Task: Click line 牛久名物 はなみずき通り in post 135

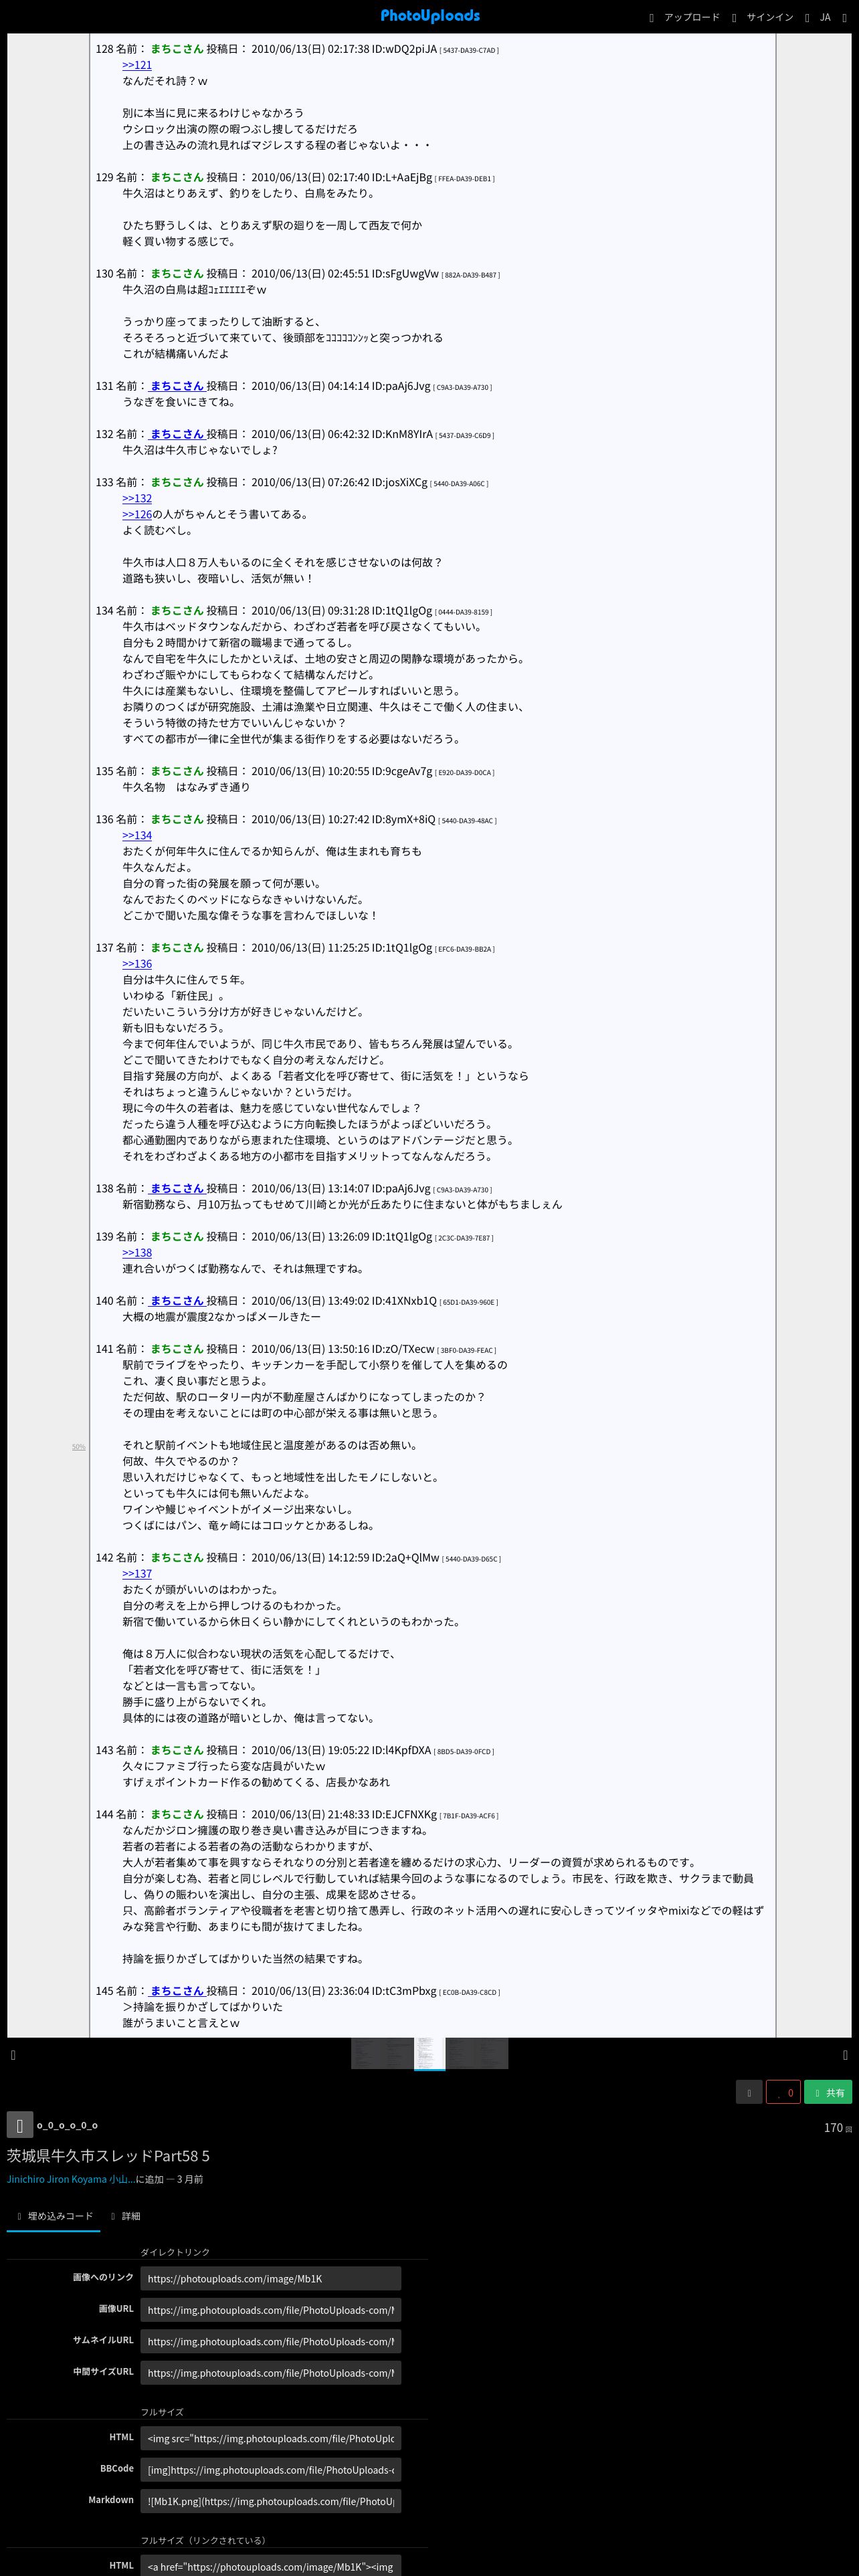Action: coord(186,787)
